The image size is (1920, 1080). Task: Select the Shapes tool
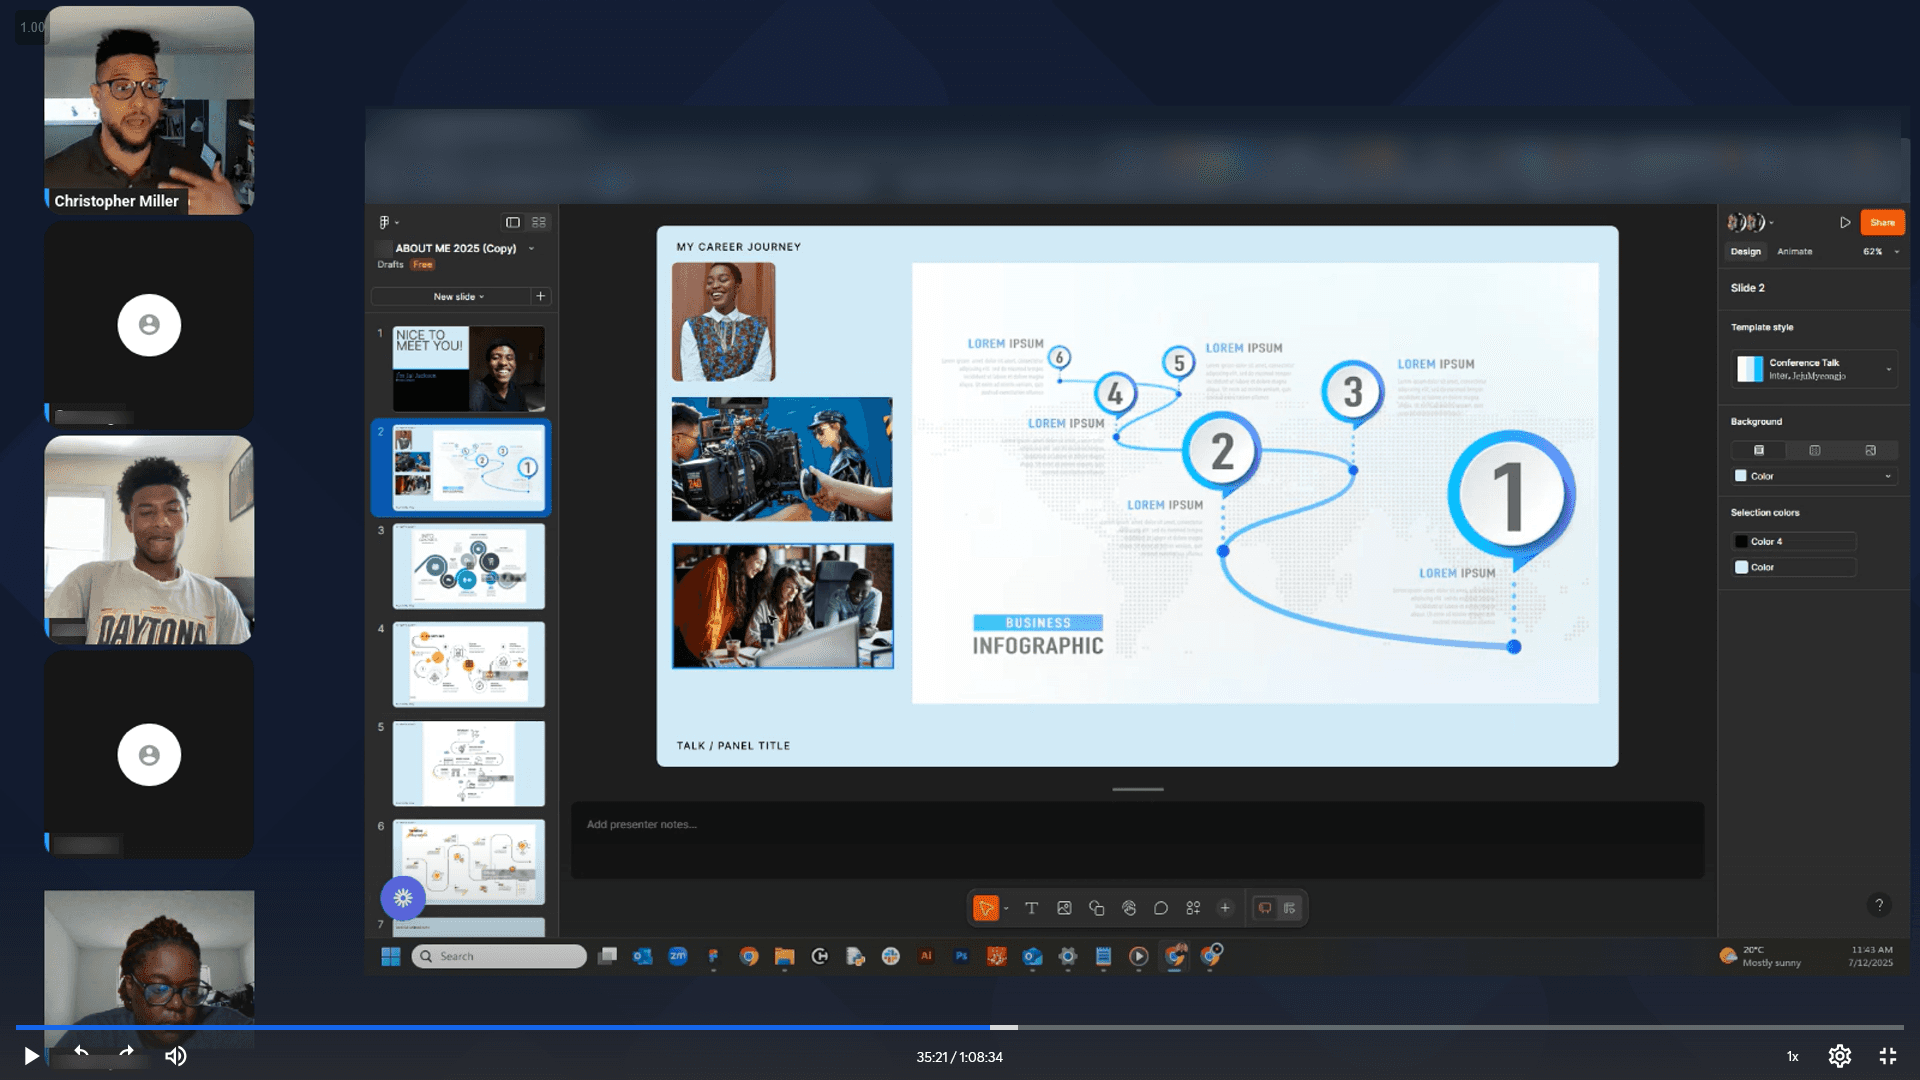click(1096, 908)
